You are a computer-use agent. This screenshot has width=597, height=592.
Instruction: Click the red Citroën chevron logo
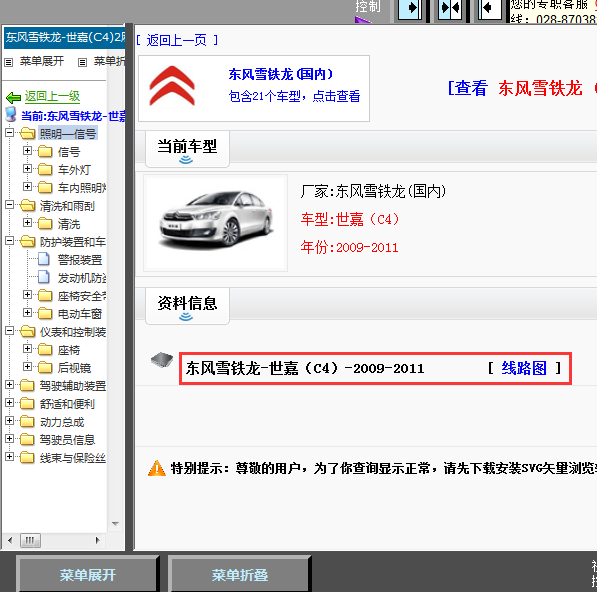pos(172,86)
